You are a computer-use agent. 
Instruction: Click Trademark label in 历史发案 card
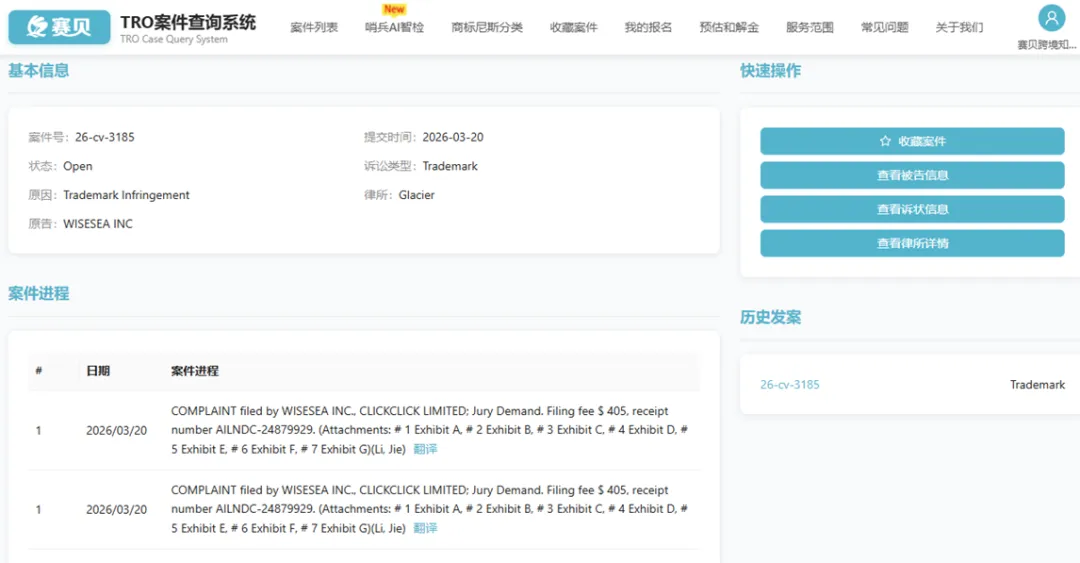[x=1037, y=385]
